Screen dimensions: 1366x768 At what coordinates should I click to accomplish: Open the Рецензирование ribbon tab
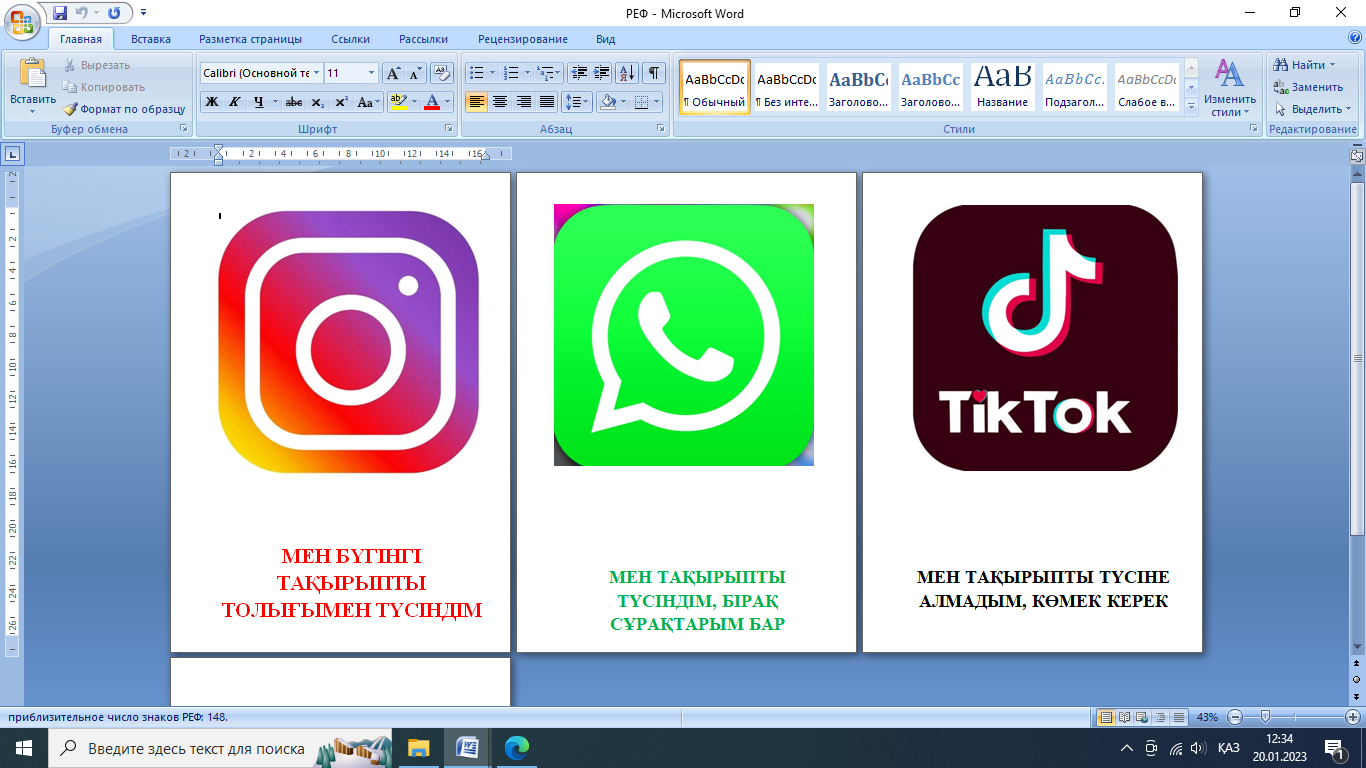[523, 39]
